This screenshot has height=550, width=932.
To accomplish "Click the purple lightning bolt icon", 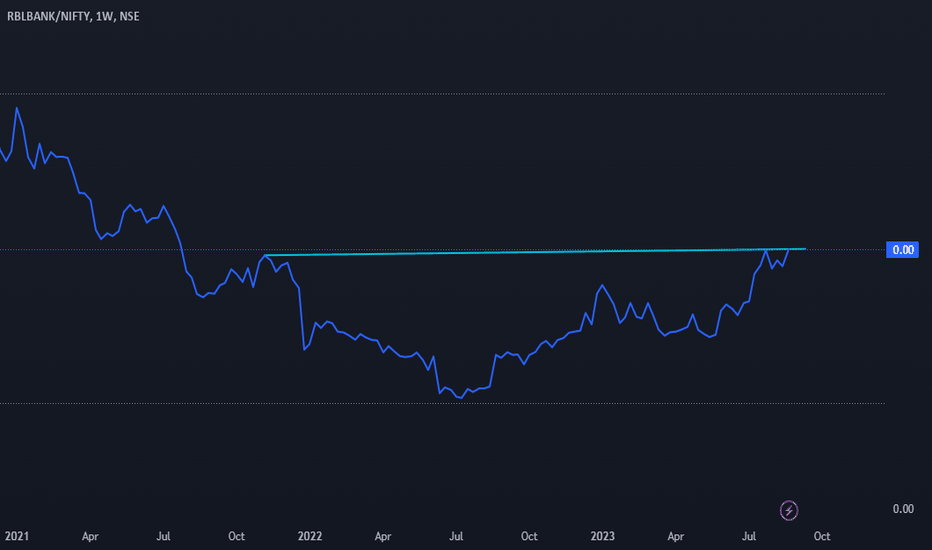I will tap(789, 510).
